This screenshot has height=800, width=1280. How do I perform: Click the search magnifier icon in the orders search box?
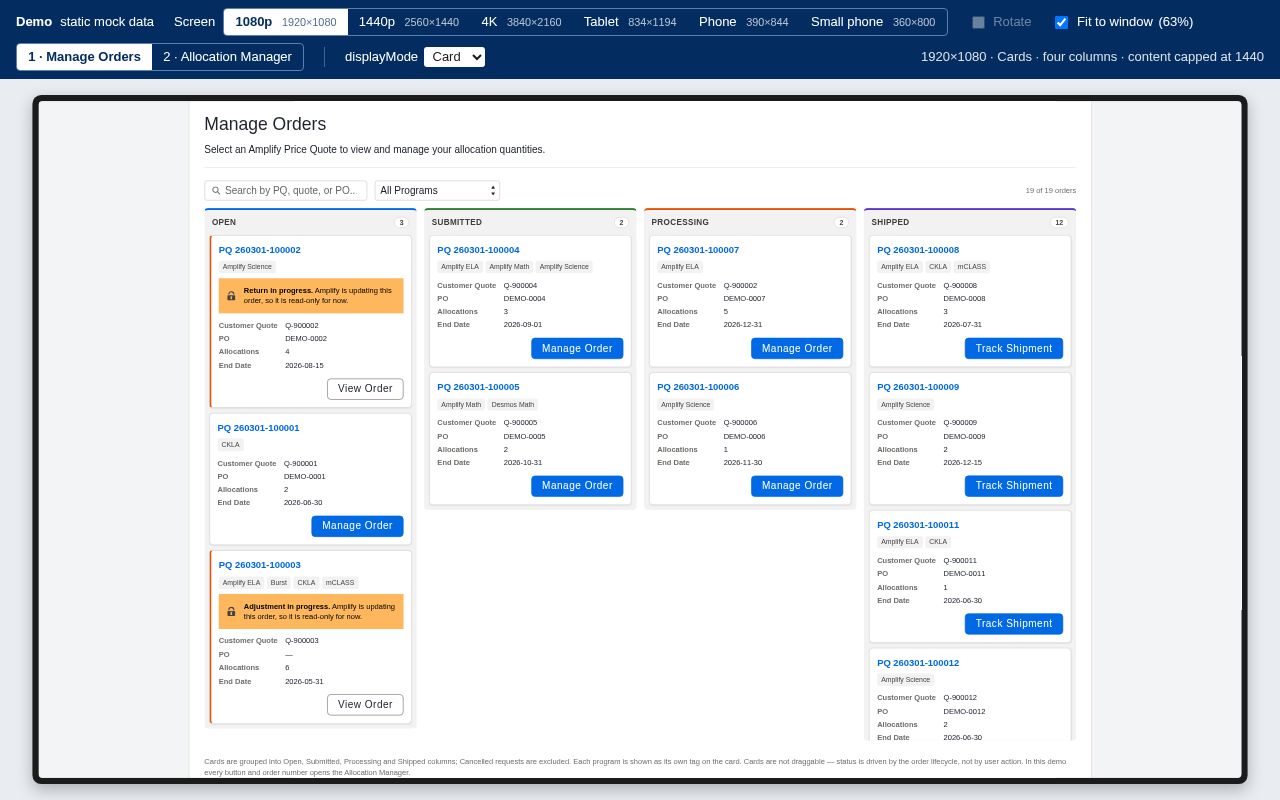216,191
